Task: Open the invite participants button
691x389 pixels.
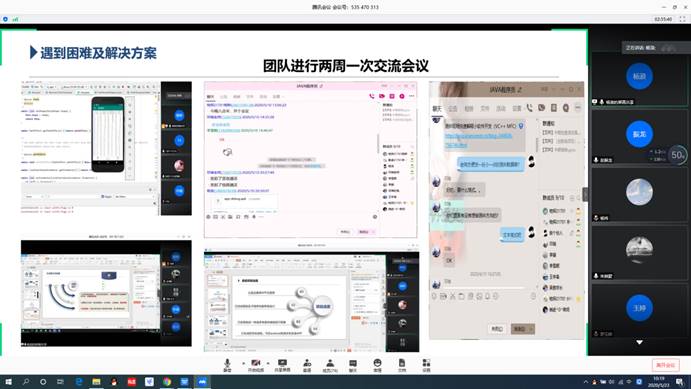Action: (307, 365)
